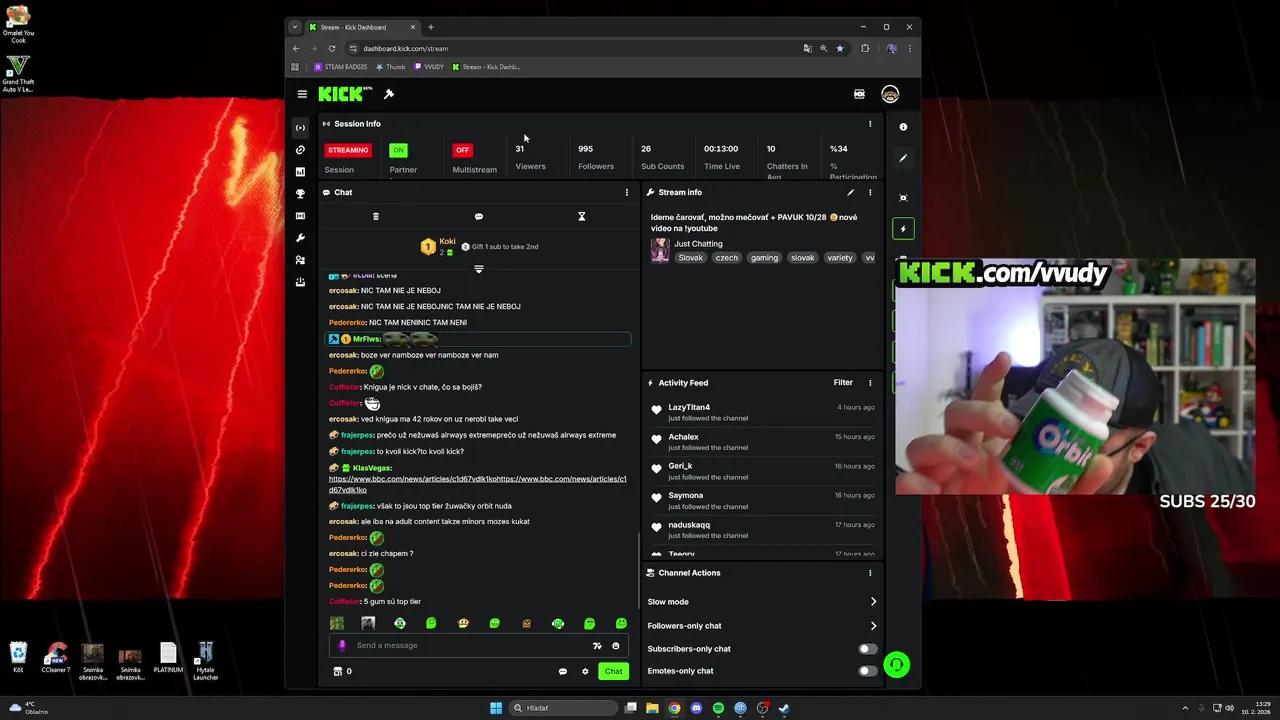Click the trash icon in Chat toolbar
This screenshot has width=1280, height=720.
pyautogui.click(x=376, y=216)
